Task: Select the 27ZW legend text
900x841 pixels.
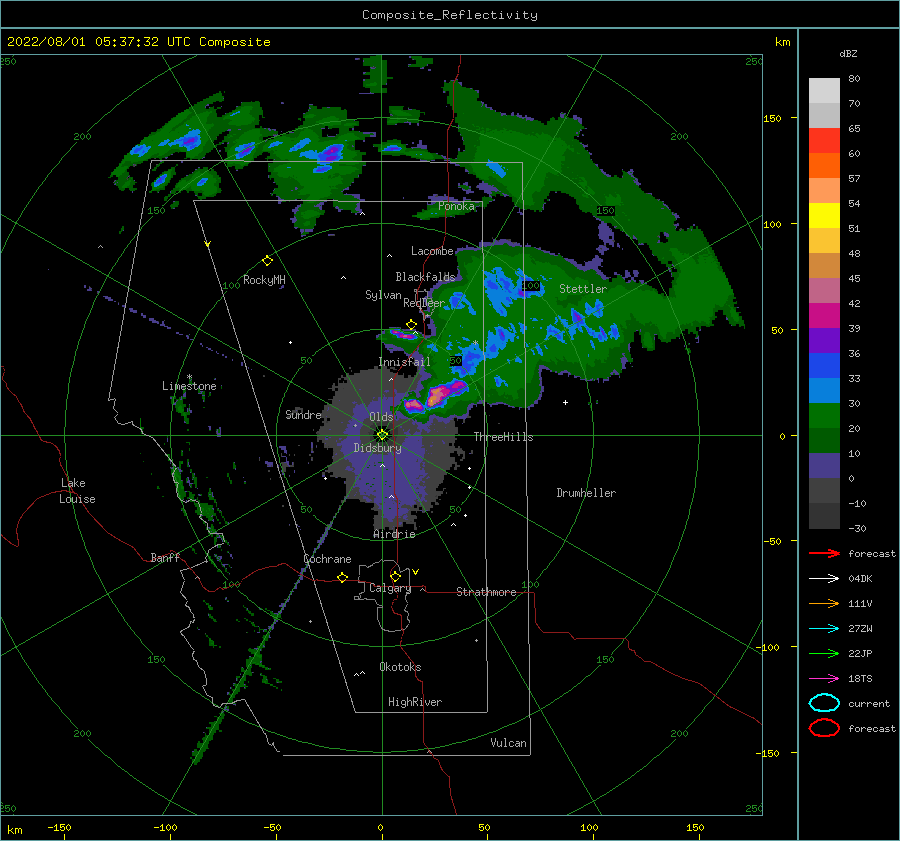Action: click(x=860, y=629)
